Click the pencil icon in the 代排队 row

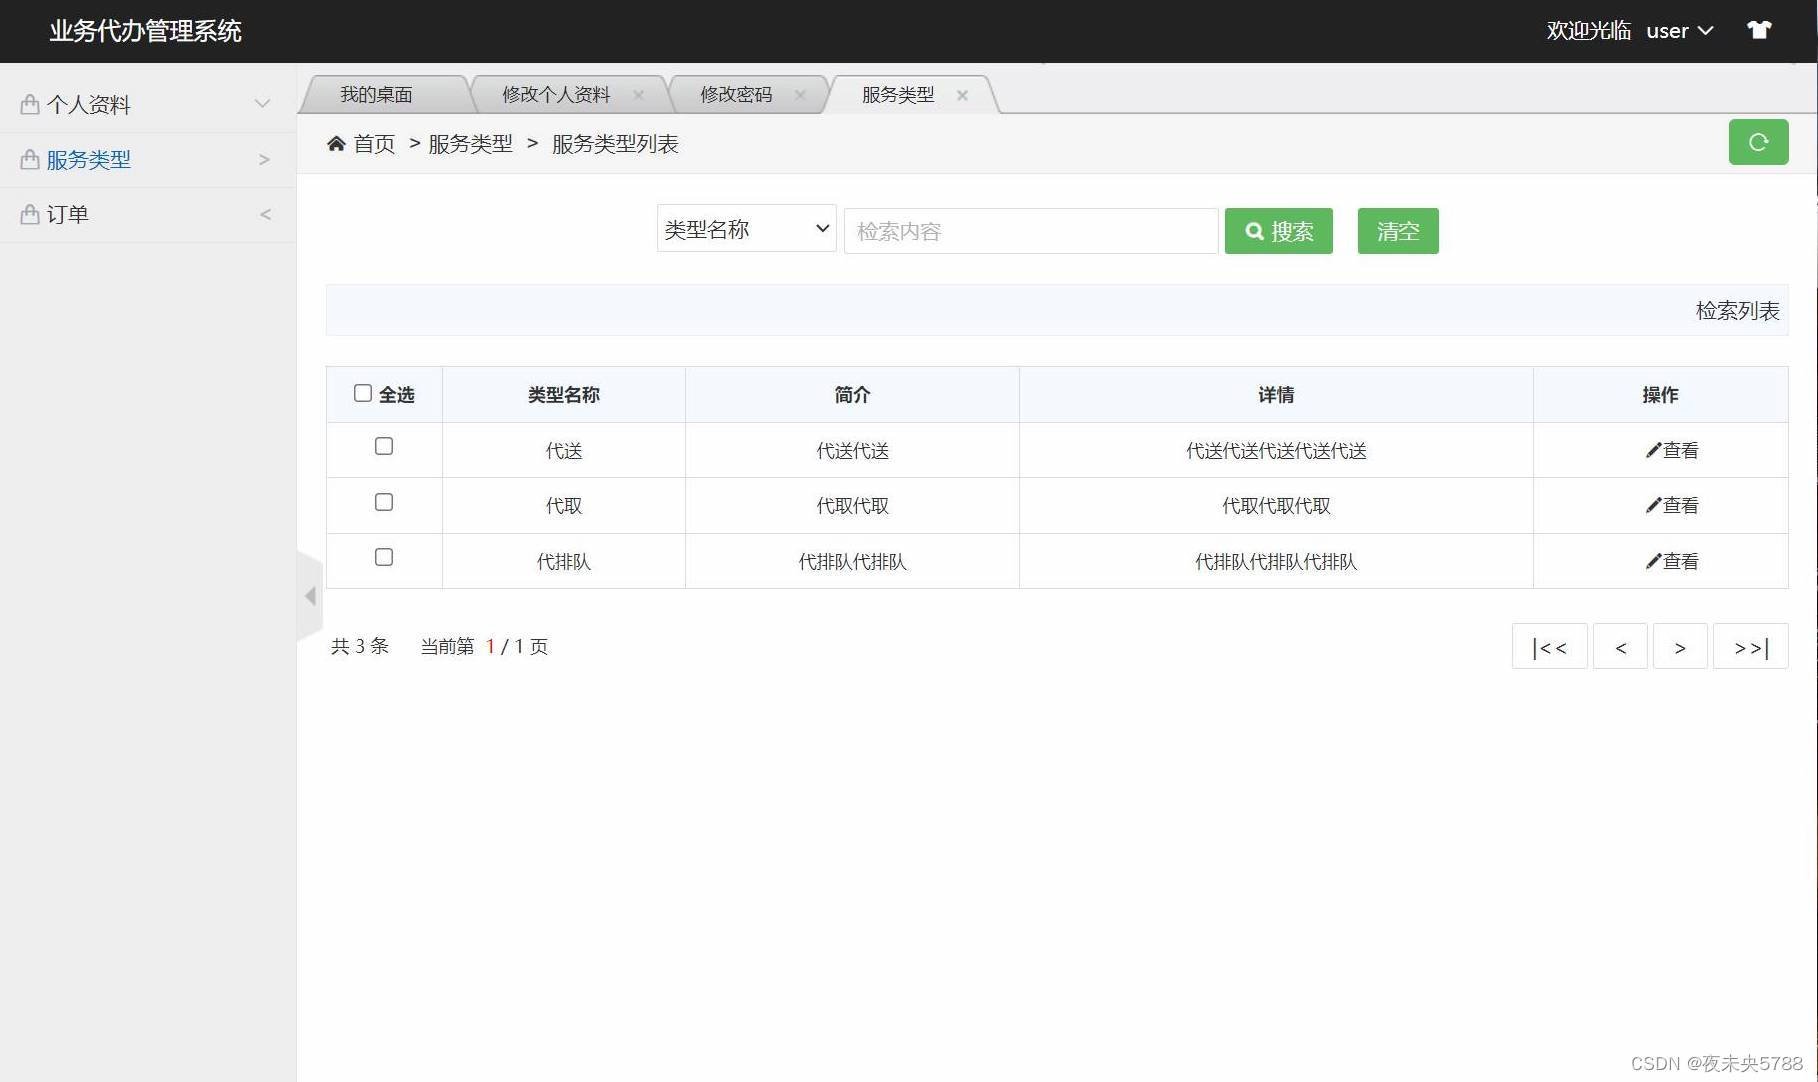pos(1653,562)
